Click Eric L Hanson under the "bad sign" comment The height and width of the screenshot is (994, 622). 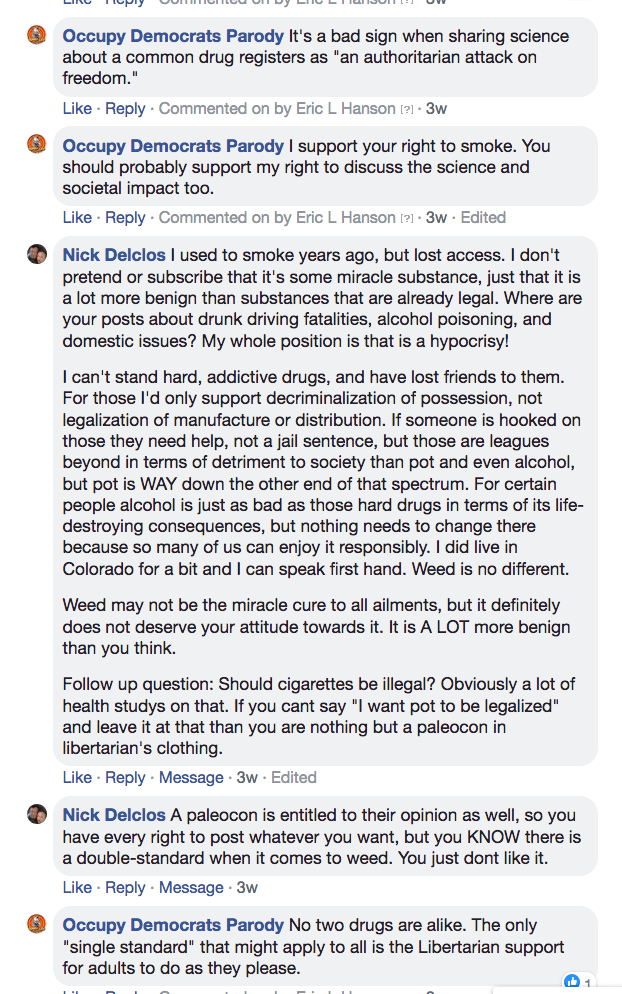click(346, 108)
